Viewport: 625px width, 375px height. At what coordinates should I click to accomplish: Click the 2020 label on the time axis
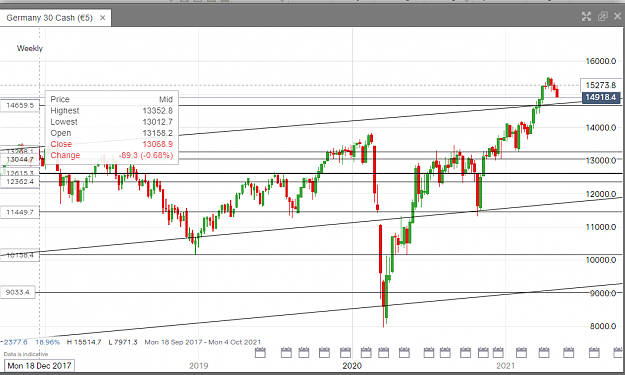pos(352,365)
